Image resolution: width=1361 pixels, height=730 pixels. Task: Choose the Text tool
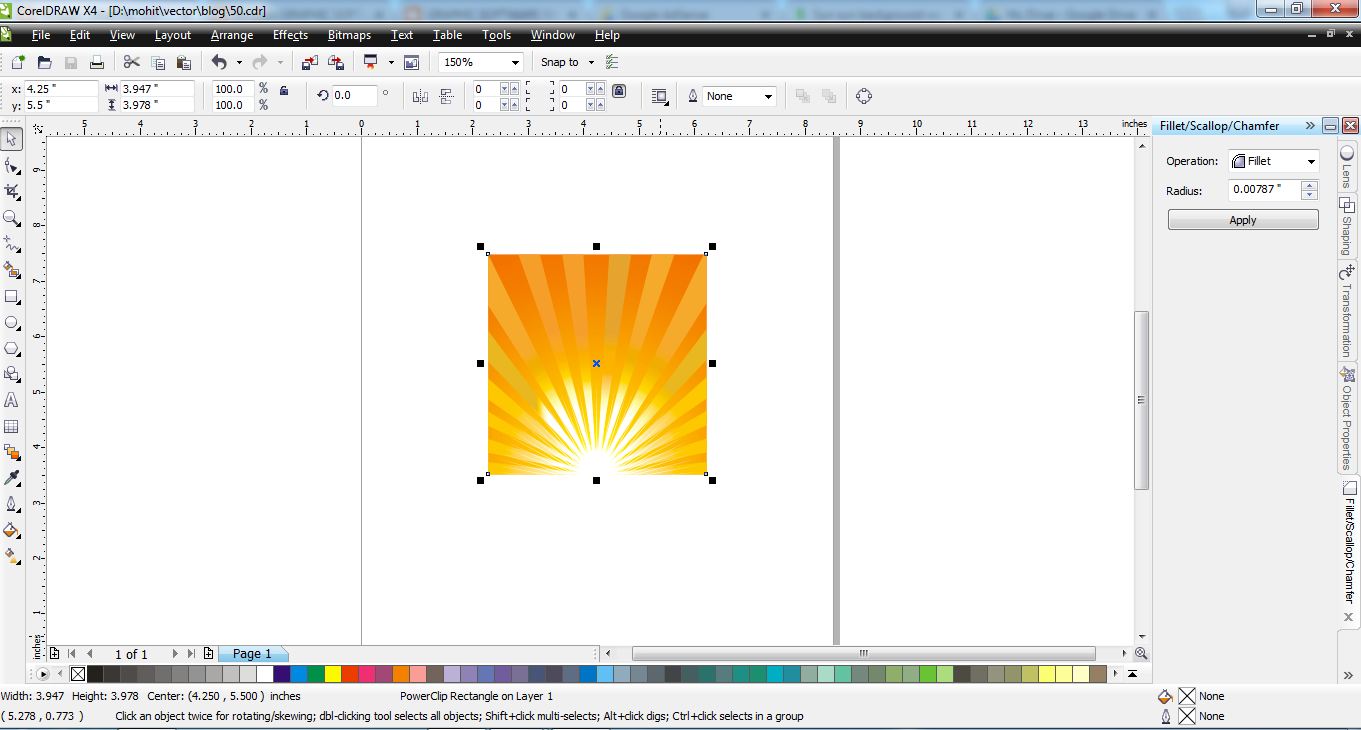coord(12,401)
